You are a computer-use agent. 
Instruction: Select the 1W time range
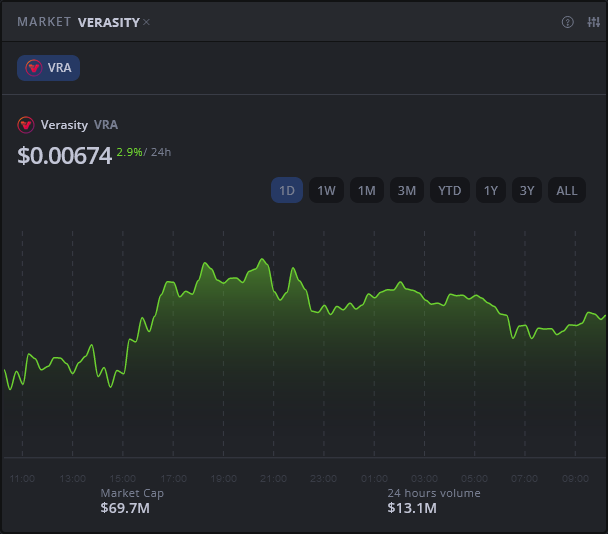pos(326,190)
